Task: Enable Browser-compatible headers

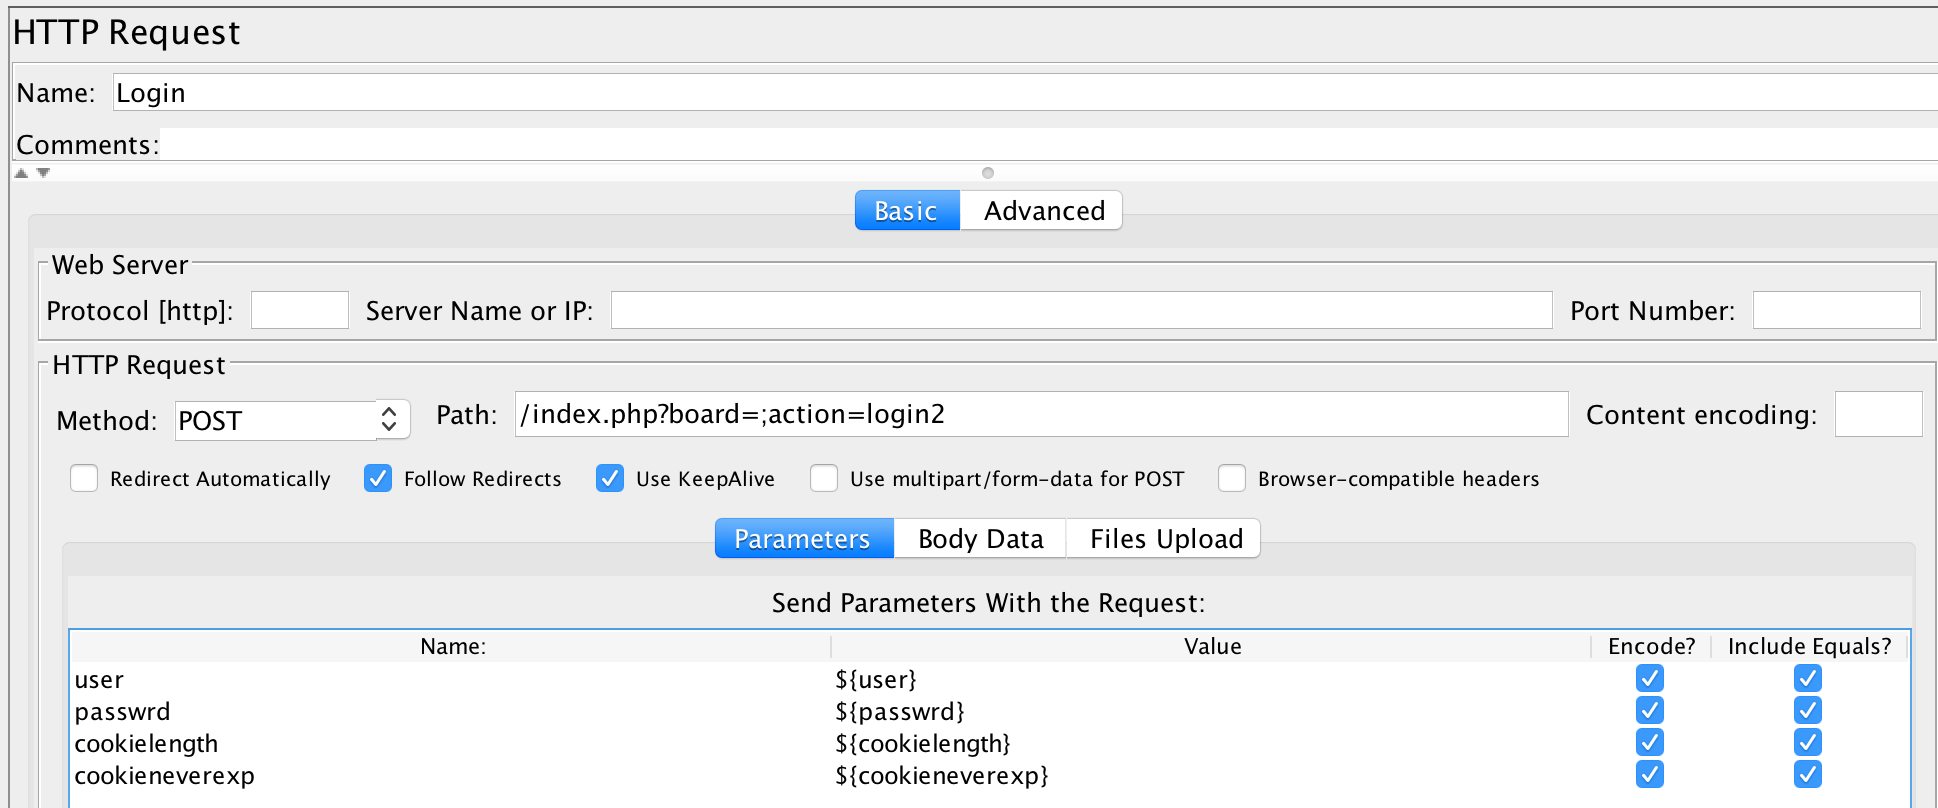Action: 1231,479
